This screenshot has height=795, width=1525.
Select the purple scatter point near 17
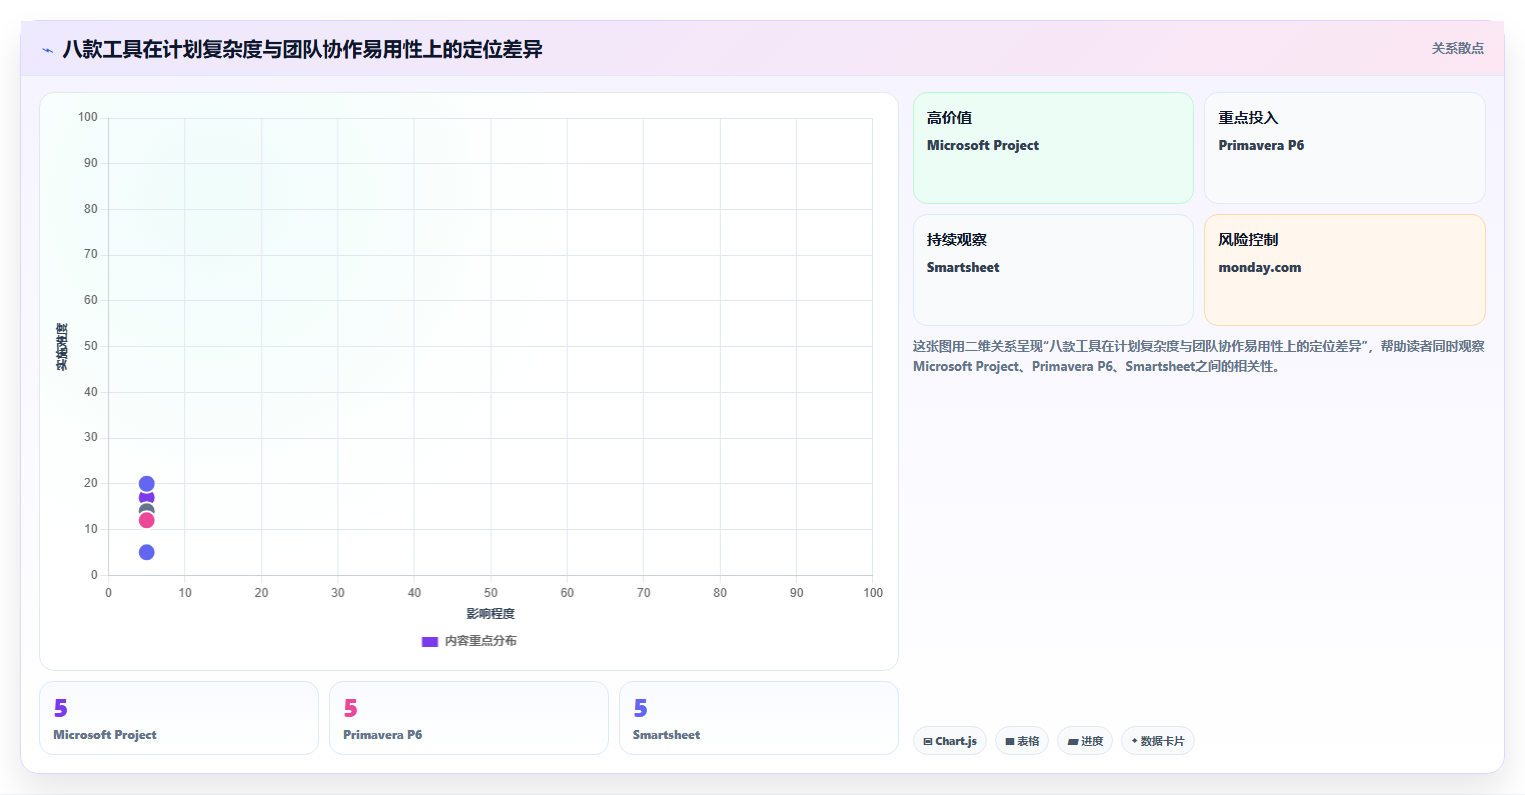click(146, 497)
